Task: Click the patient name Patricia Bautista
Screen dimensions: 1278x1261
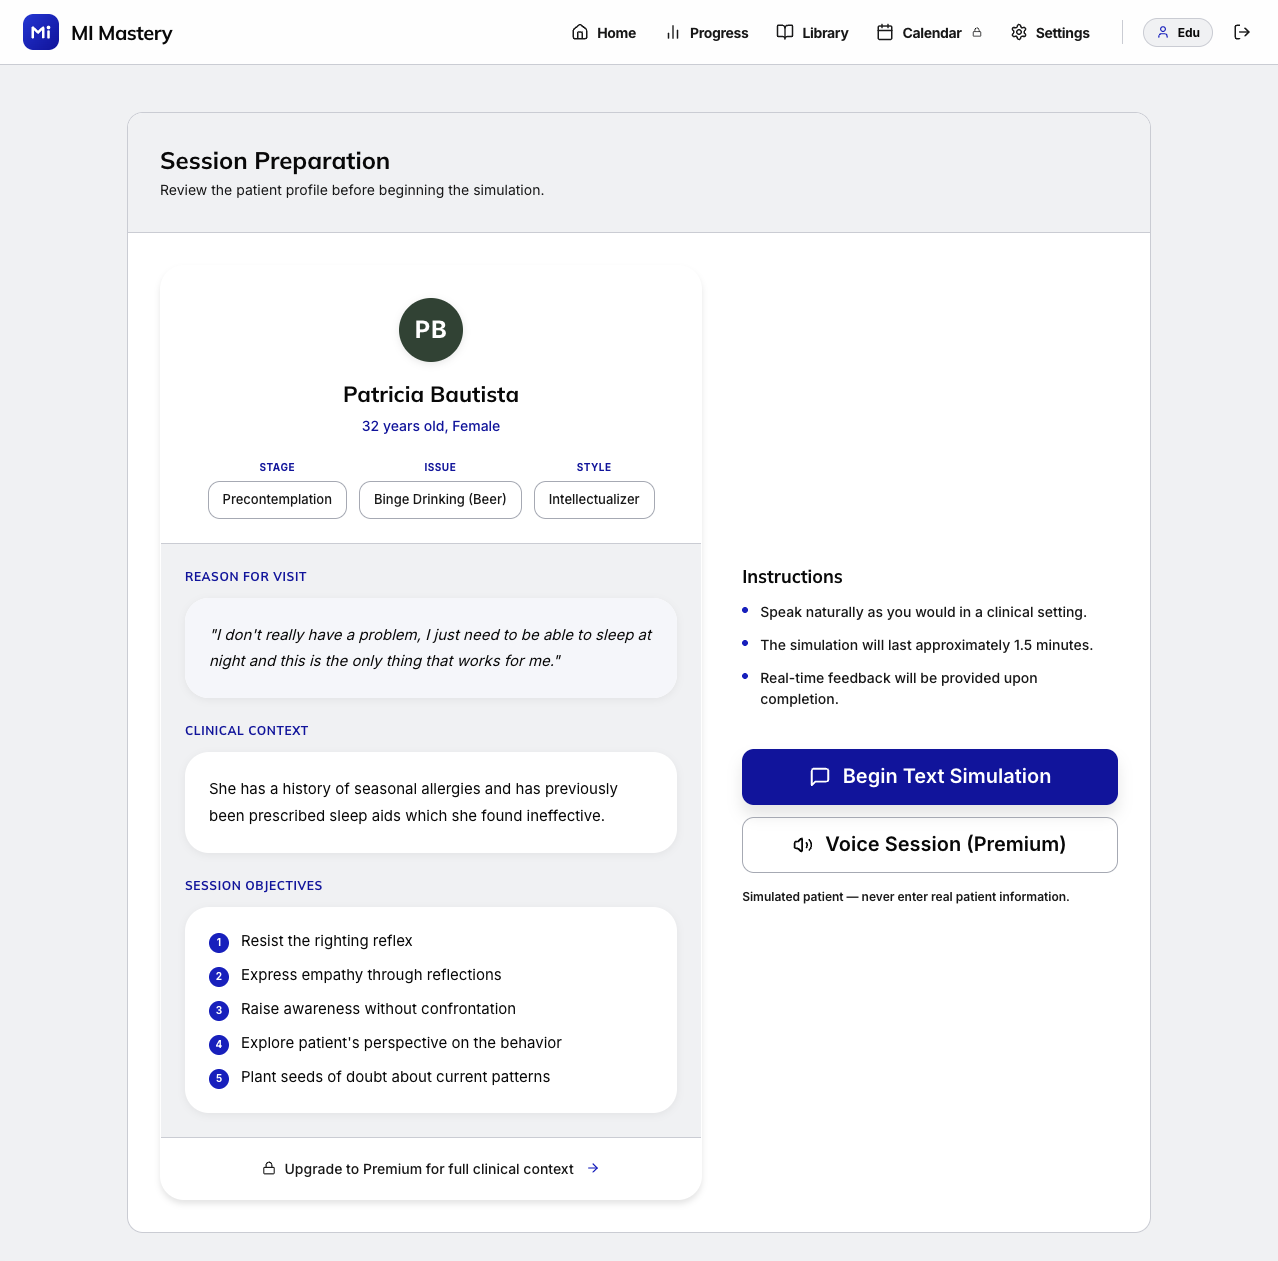Action: coord(431,394)
